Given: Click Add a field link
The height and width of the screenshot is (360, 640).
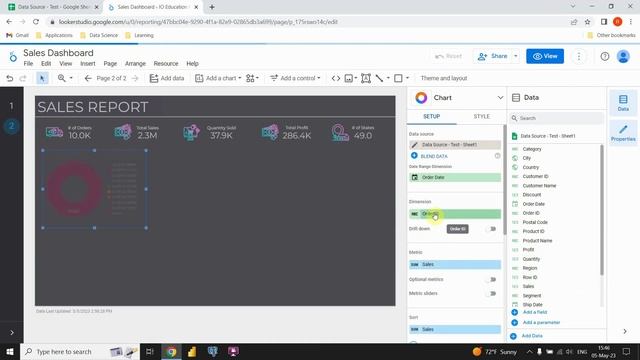Looking at the screenshot, I should coord(535,312).
